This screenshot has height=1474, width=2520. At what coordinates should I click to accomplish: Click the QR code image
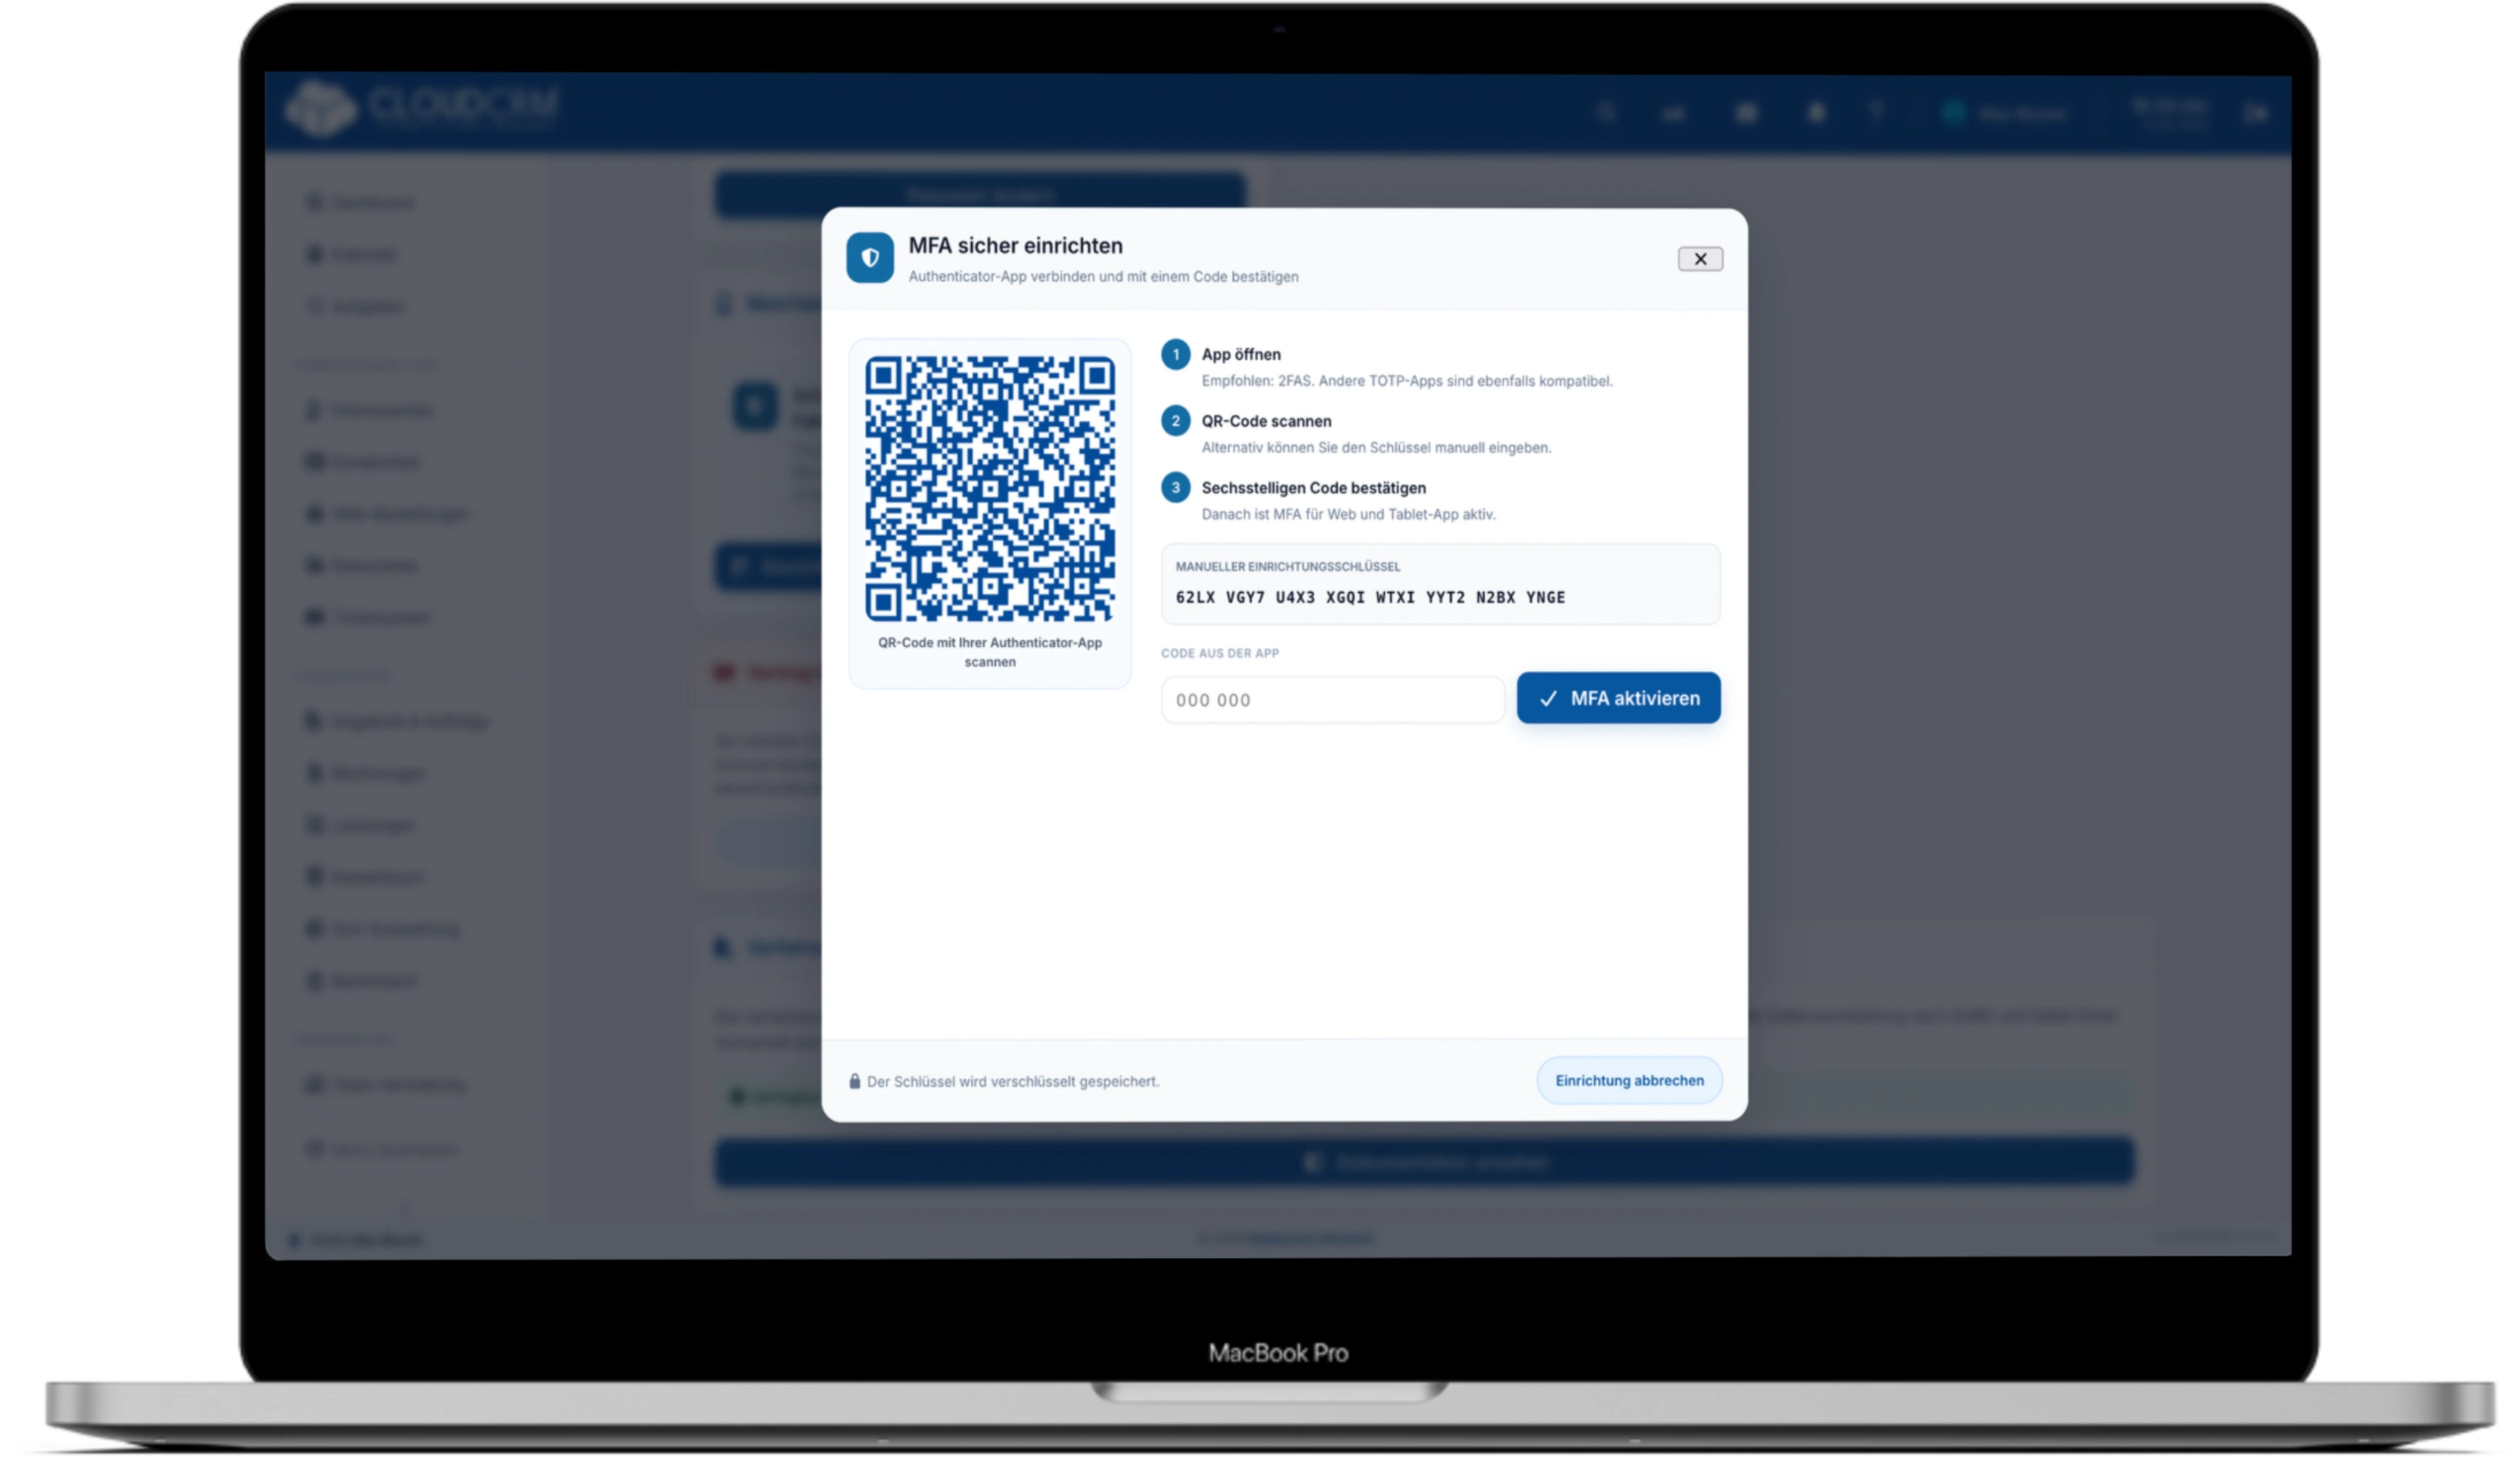(990, 489)
